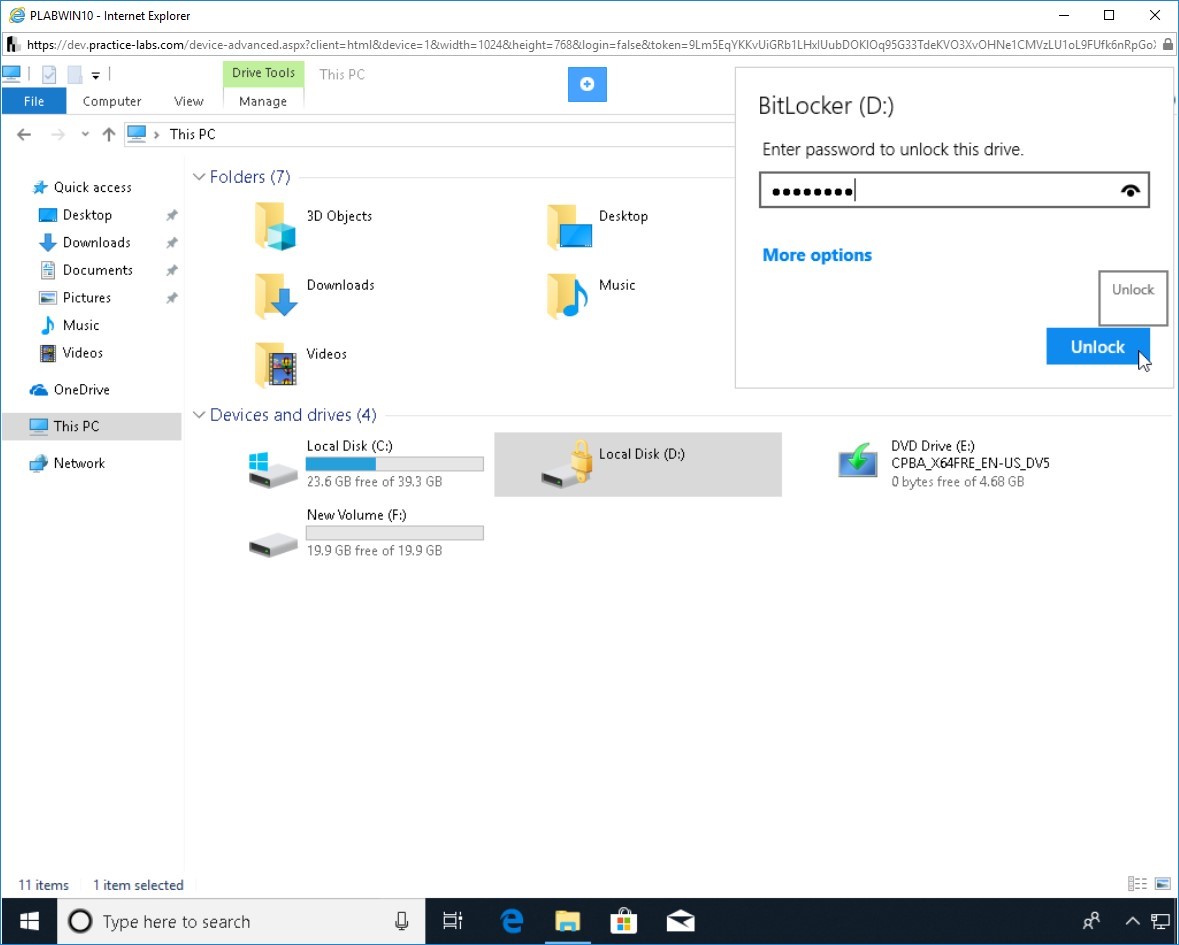Viewport: 1179px width, 945px height.
Task: Switch to the Computer ribbon tab
Action: pyautogui.click(x=112, y=101)
